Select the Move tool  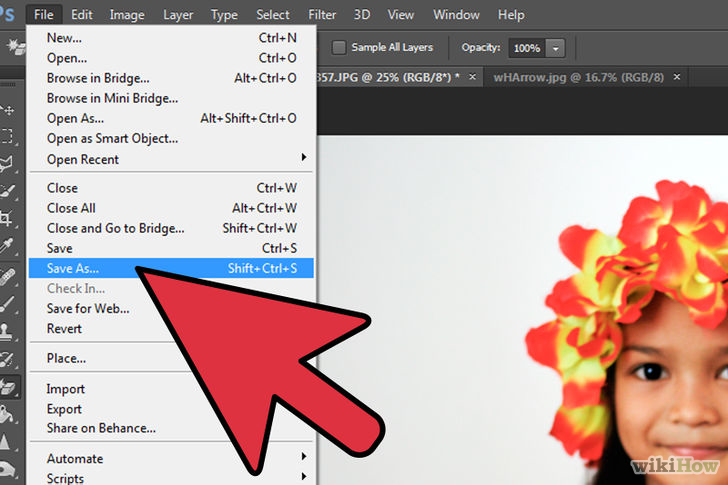coord(8,110)
